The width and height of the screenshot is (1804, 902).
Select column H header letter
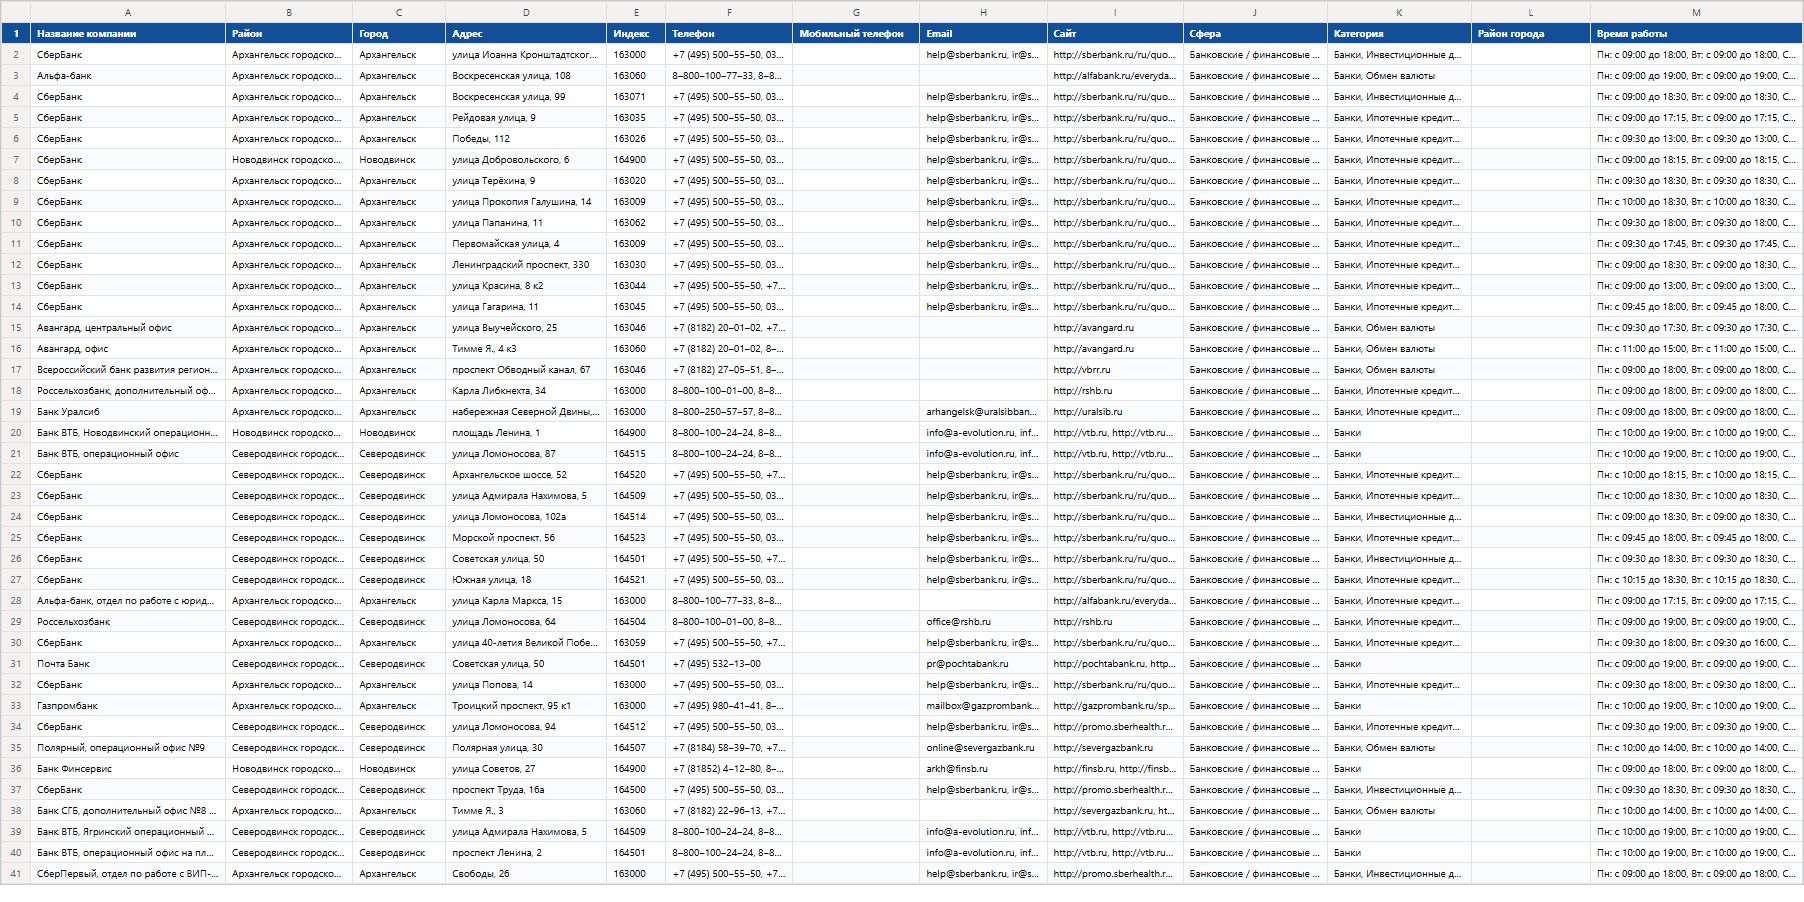(x=983, y=12)
